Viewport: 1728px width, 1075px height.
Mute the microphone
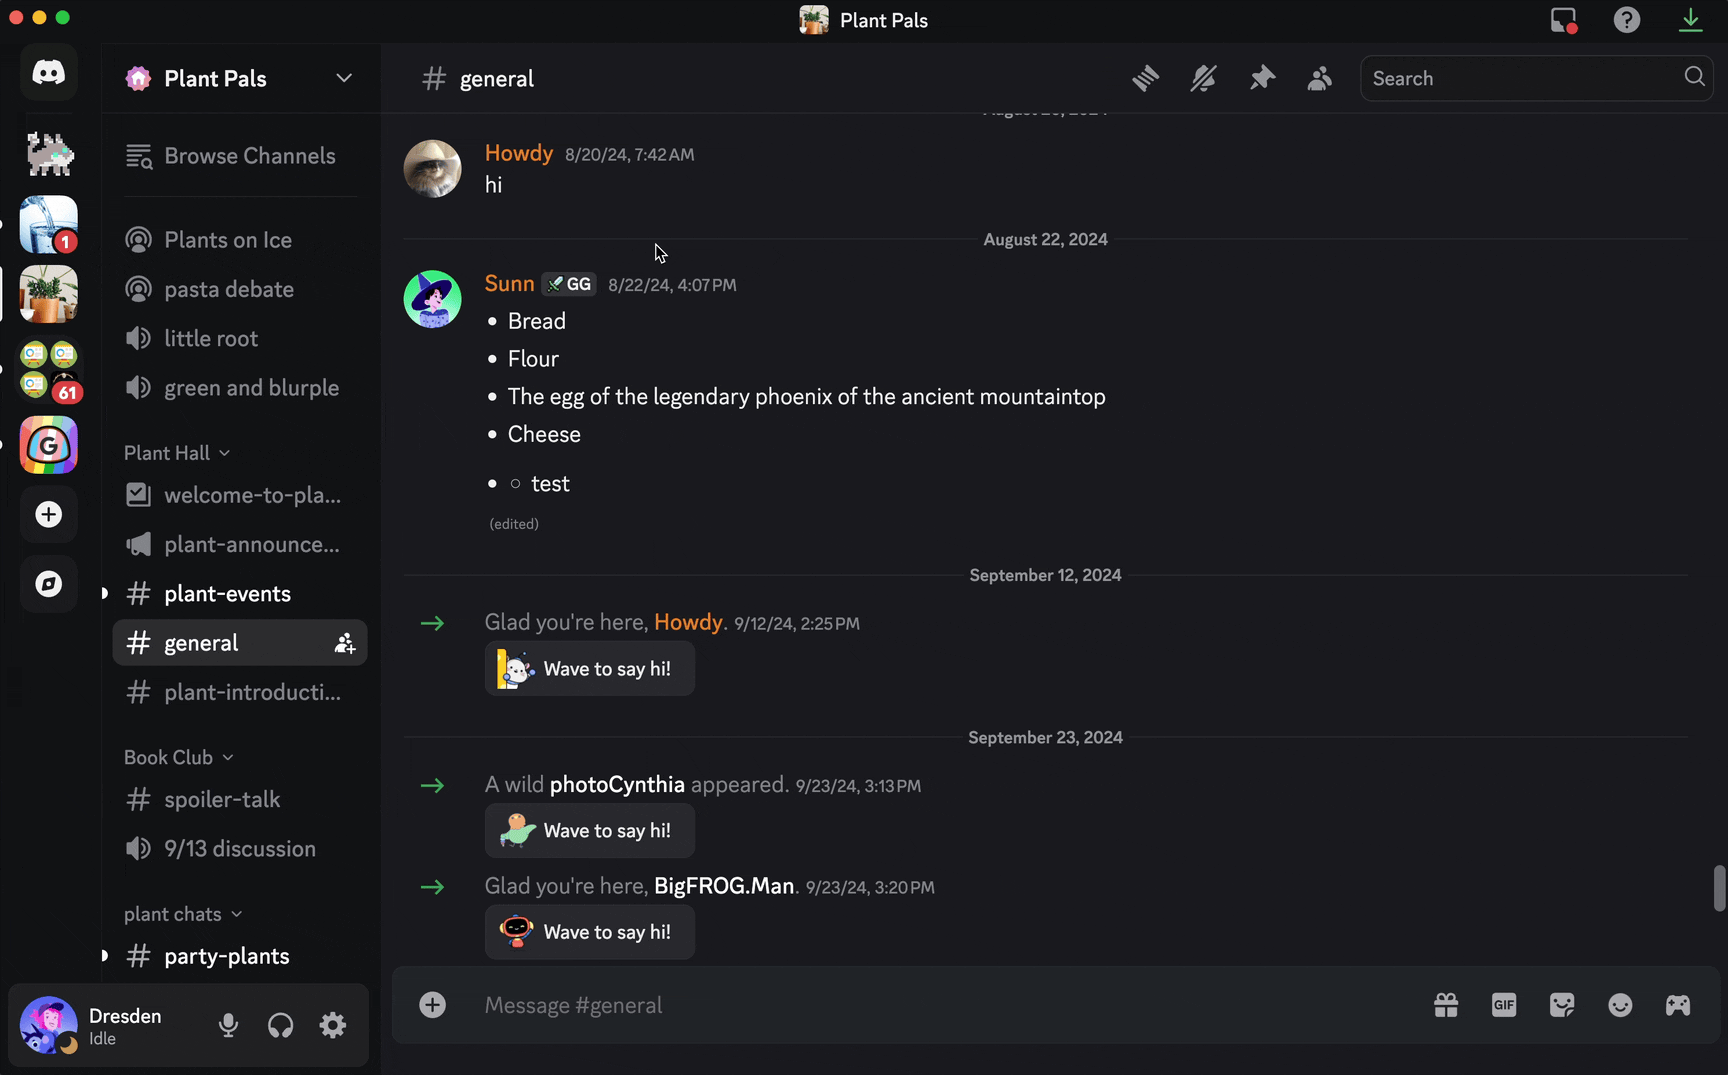(x=228, y=1025)
